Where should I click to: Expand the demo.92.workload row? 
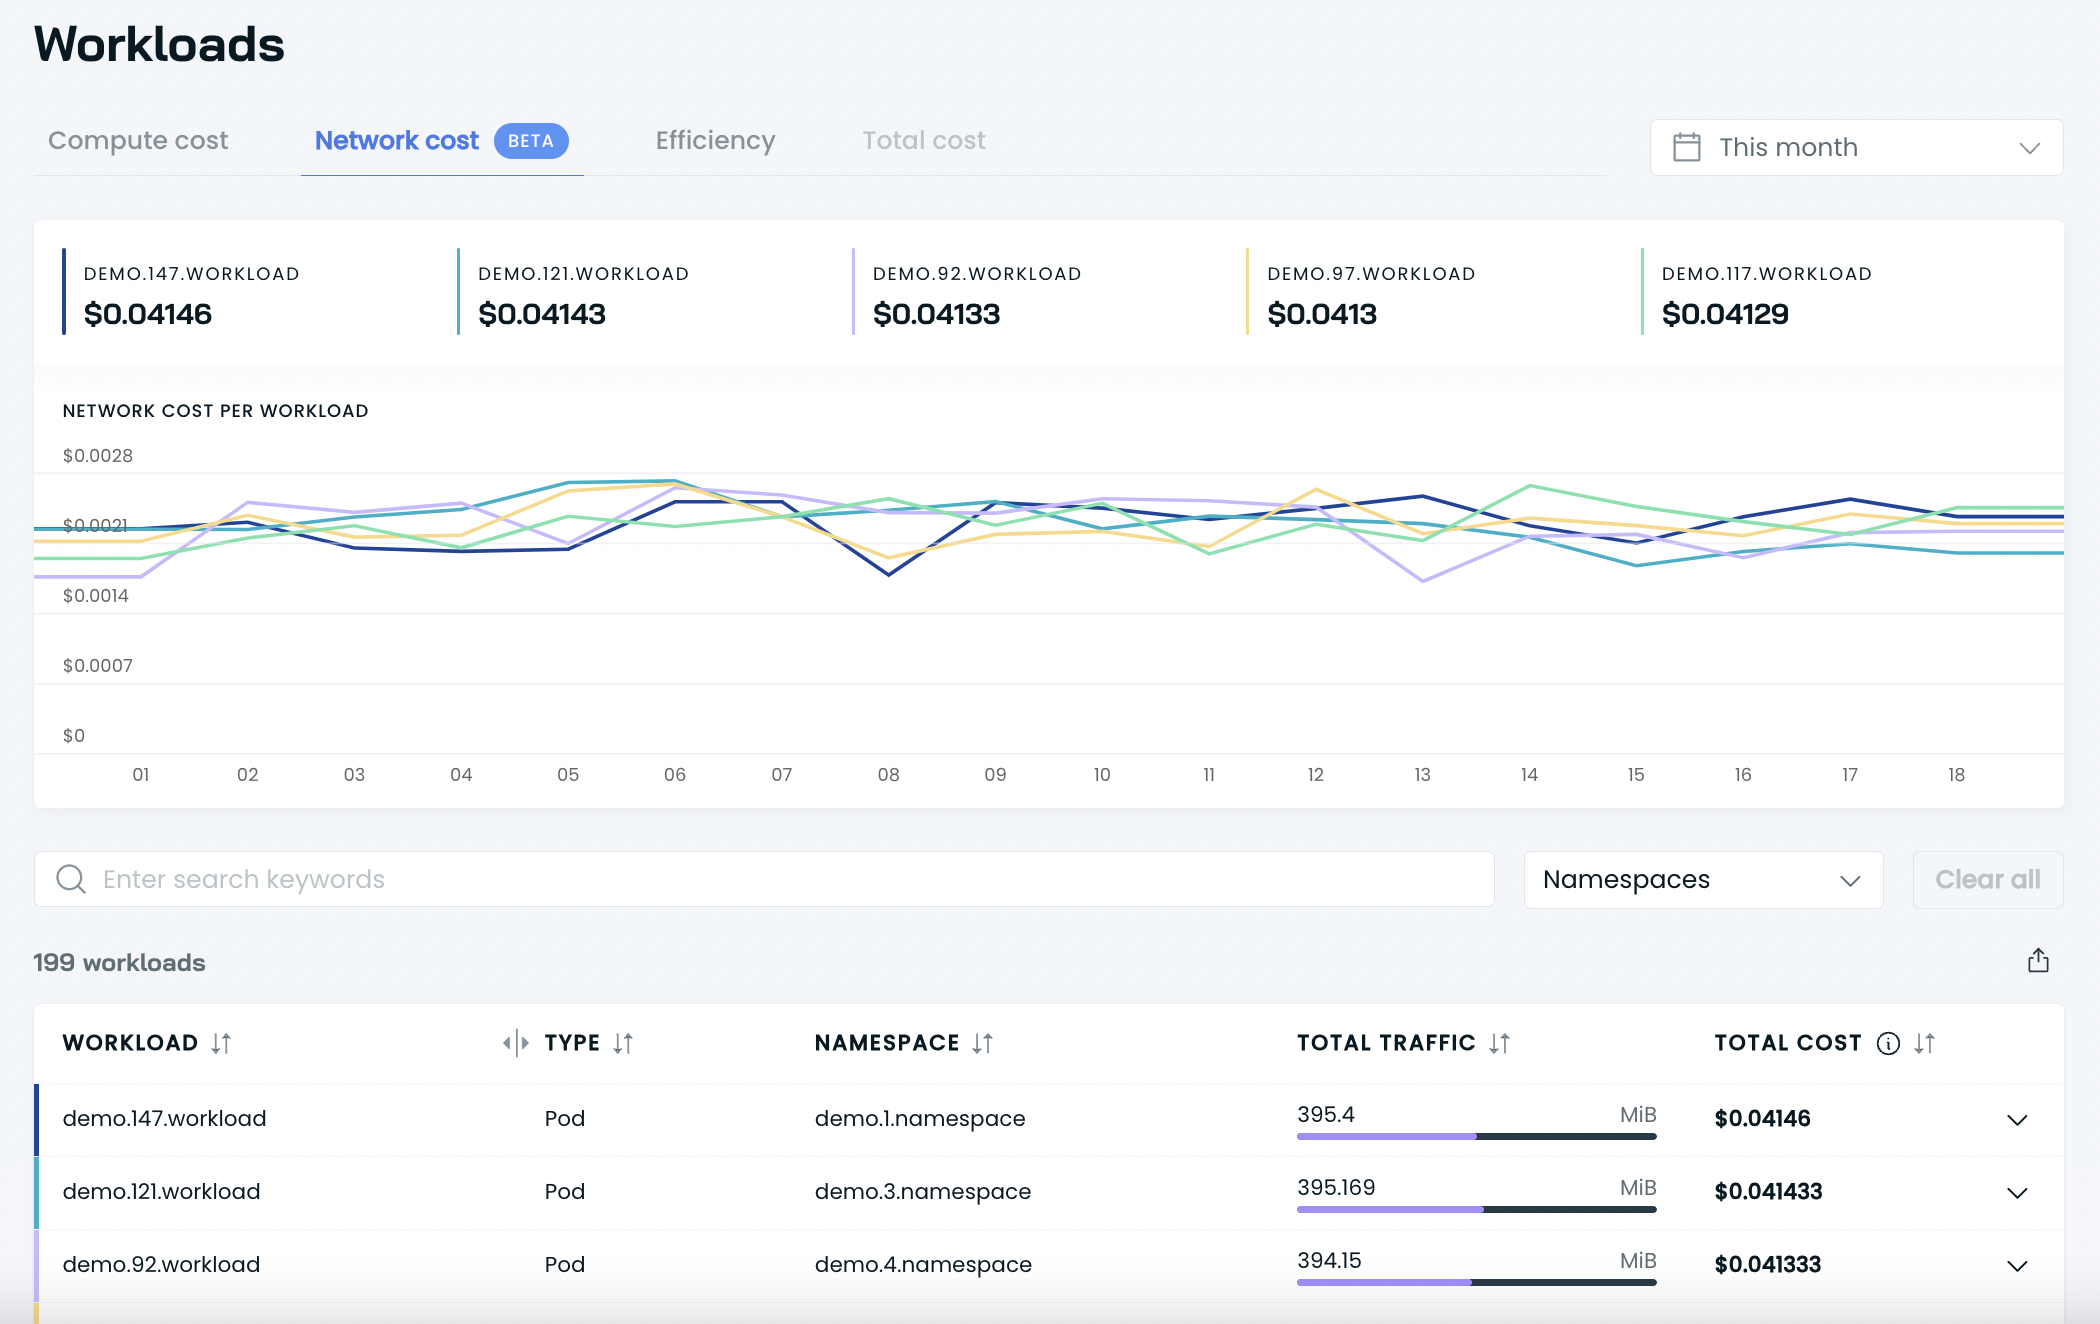(2017, 1265)
